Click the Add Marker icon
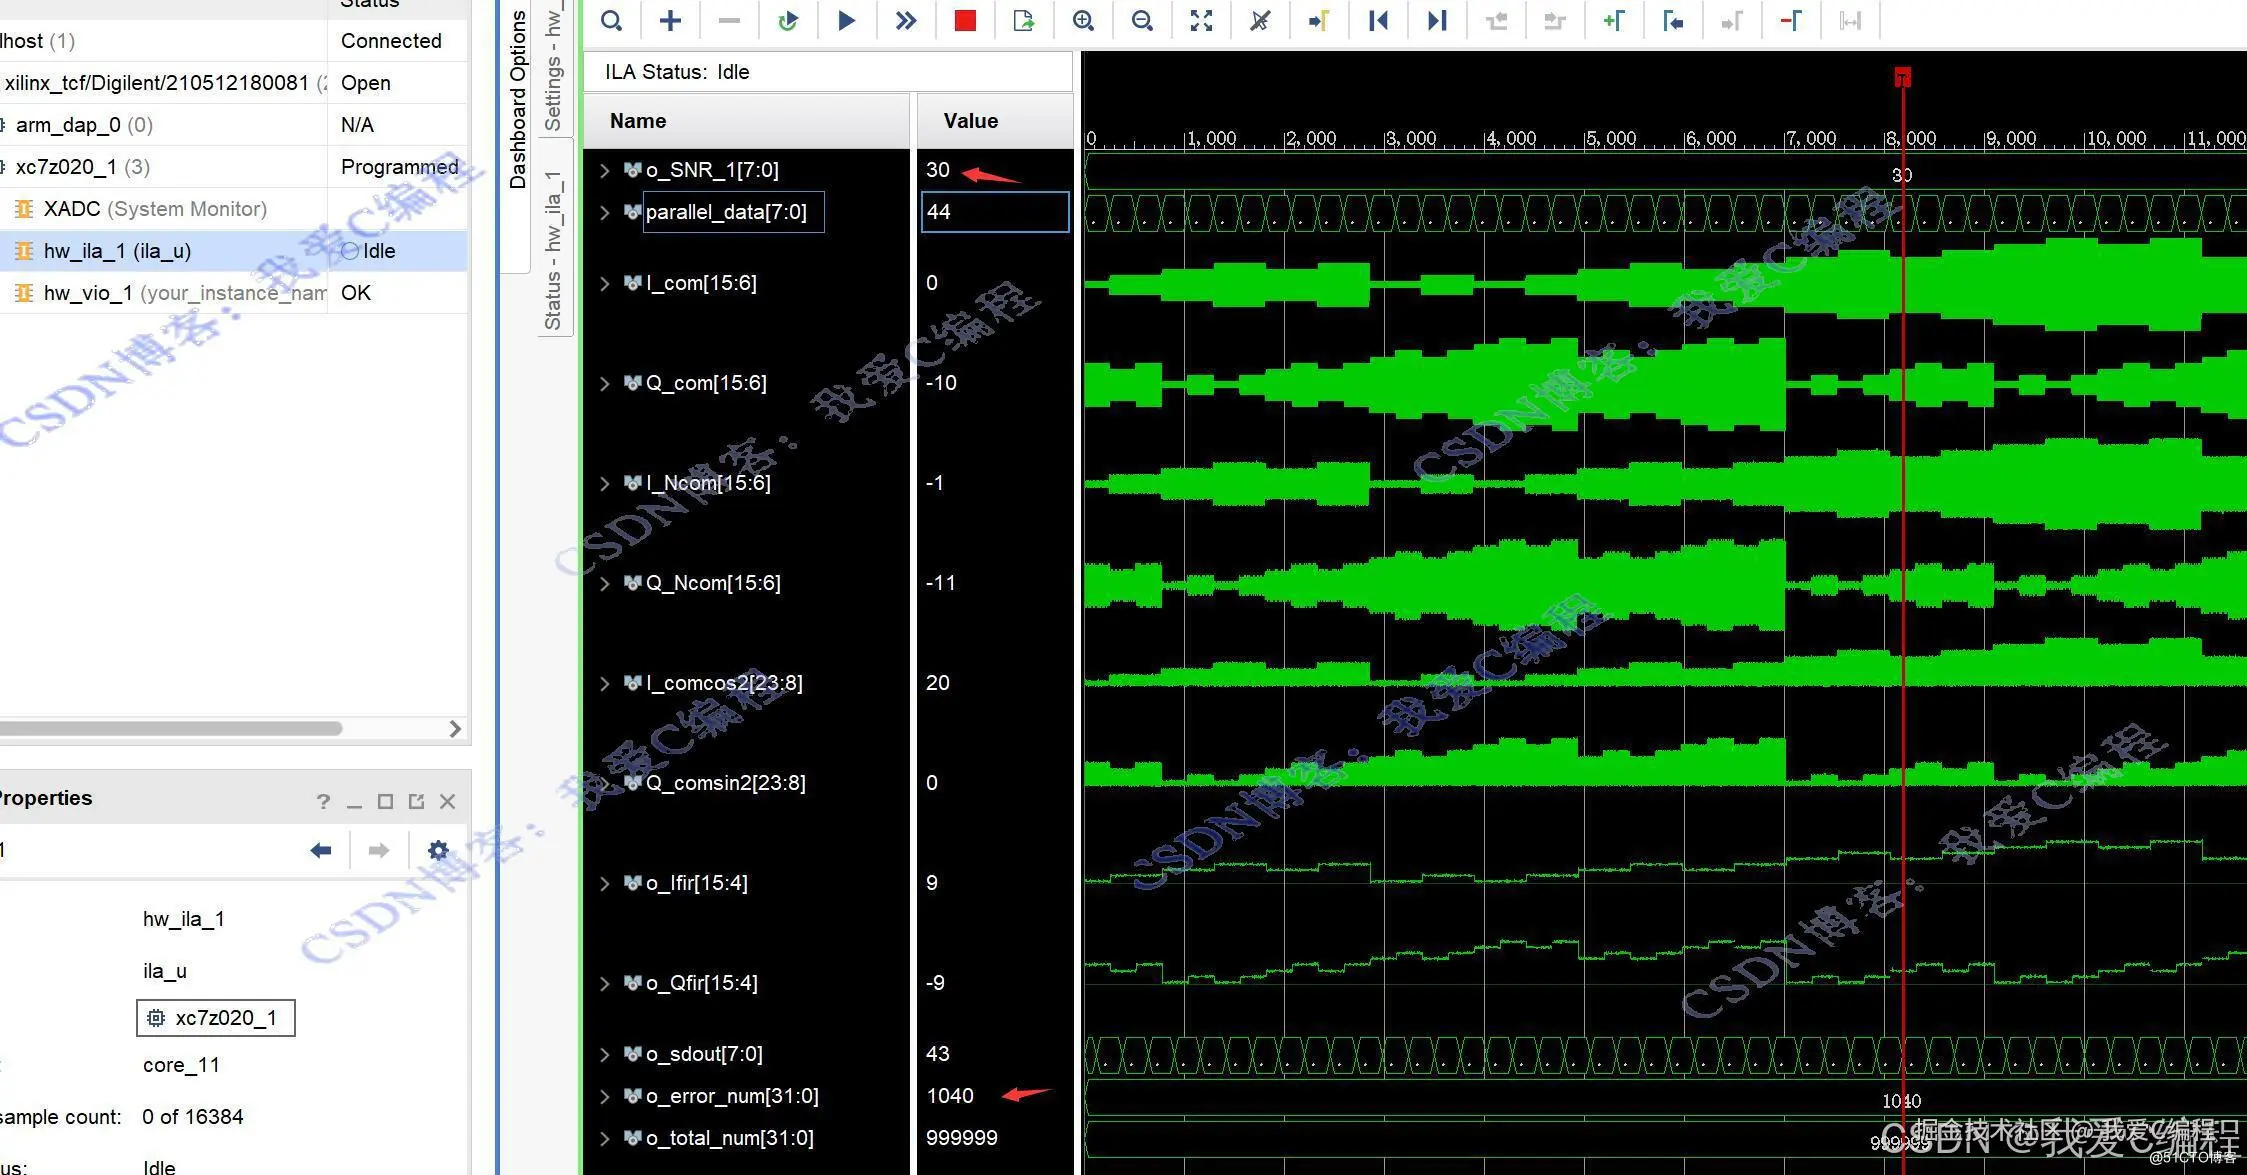2247x1175 pixels. [1614, 20]
